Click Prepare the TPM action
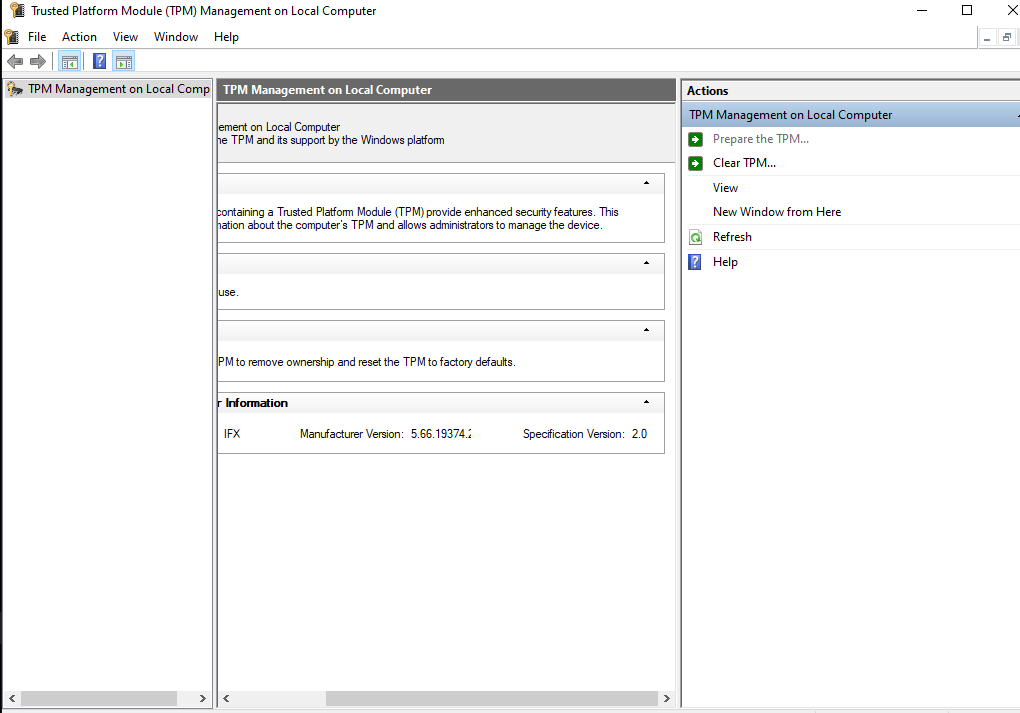Image resolution: width=1020 pixels, height=713 pixels. (760, 139)
